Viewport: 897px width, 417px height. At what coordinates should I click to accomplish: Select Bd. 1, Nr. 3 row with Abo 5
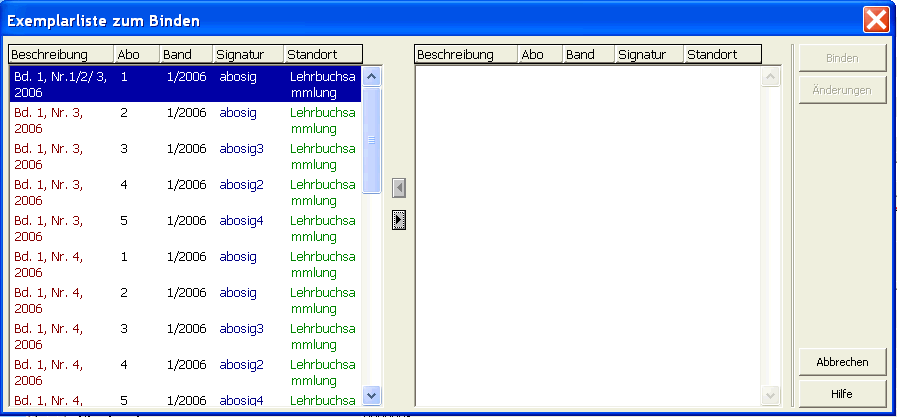185,229
